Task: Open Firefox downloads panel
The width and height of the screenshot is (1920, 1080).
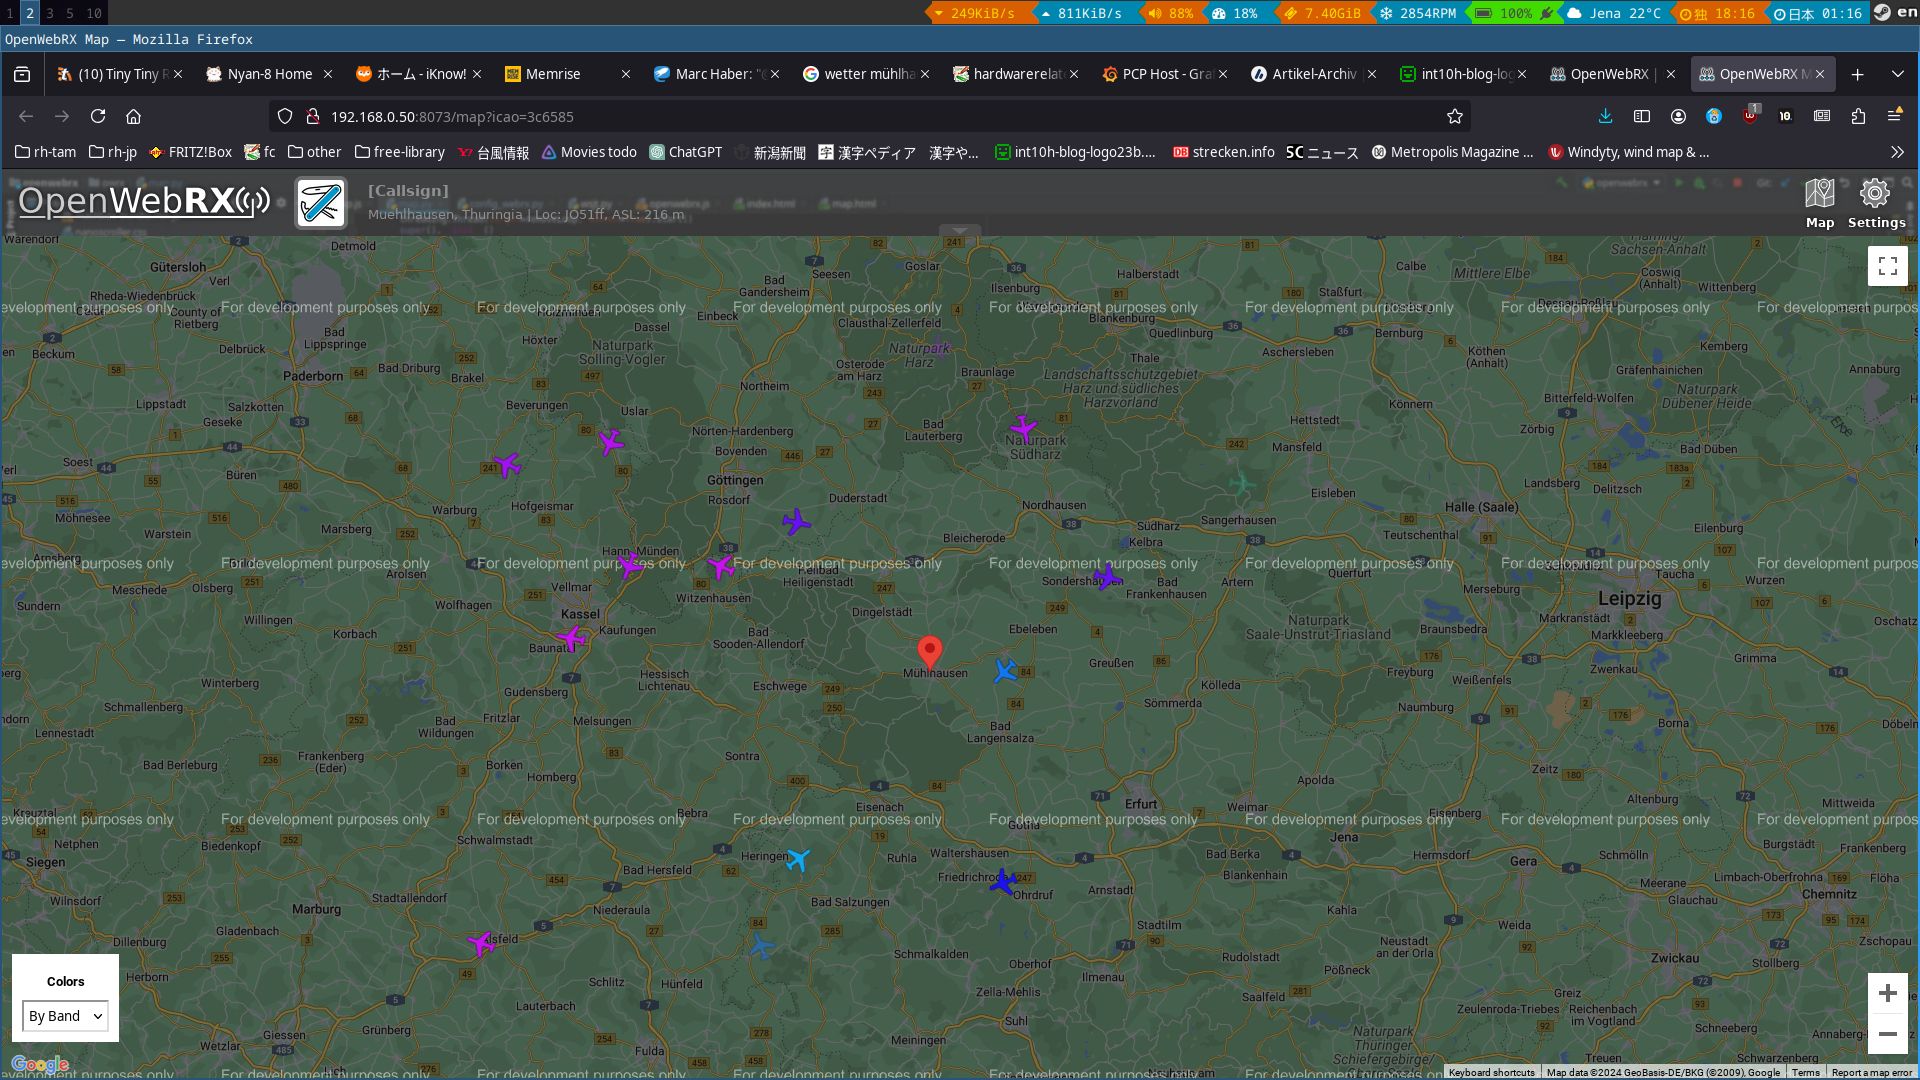Action: coord(1605,116)
